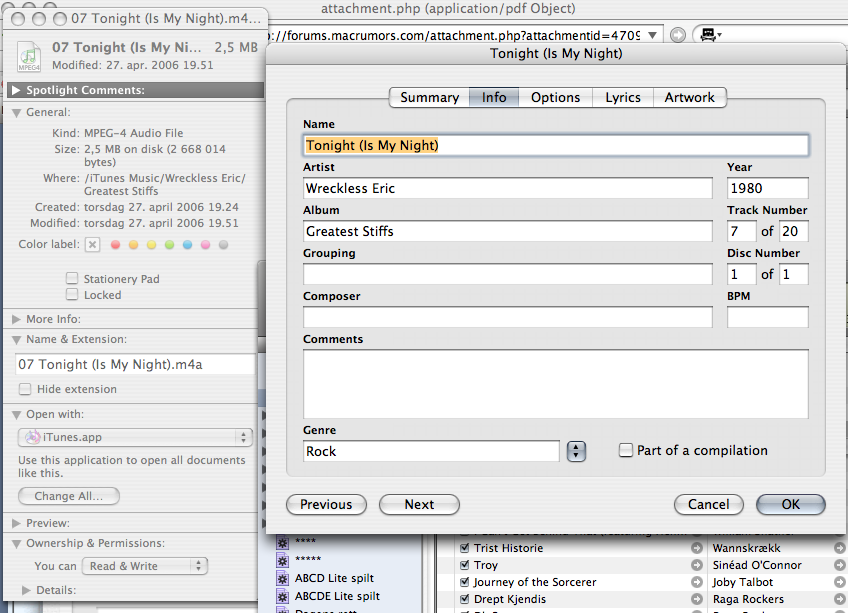848x613 pixels.
Task: Collapse the Open with section
Action: pyautogui.click(x=16, y=415)
